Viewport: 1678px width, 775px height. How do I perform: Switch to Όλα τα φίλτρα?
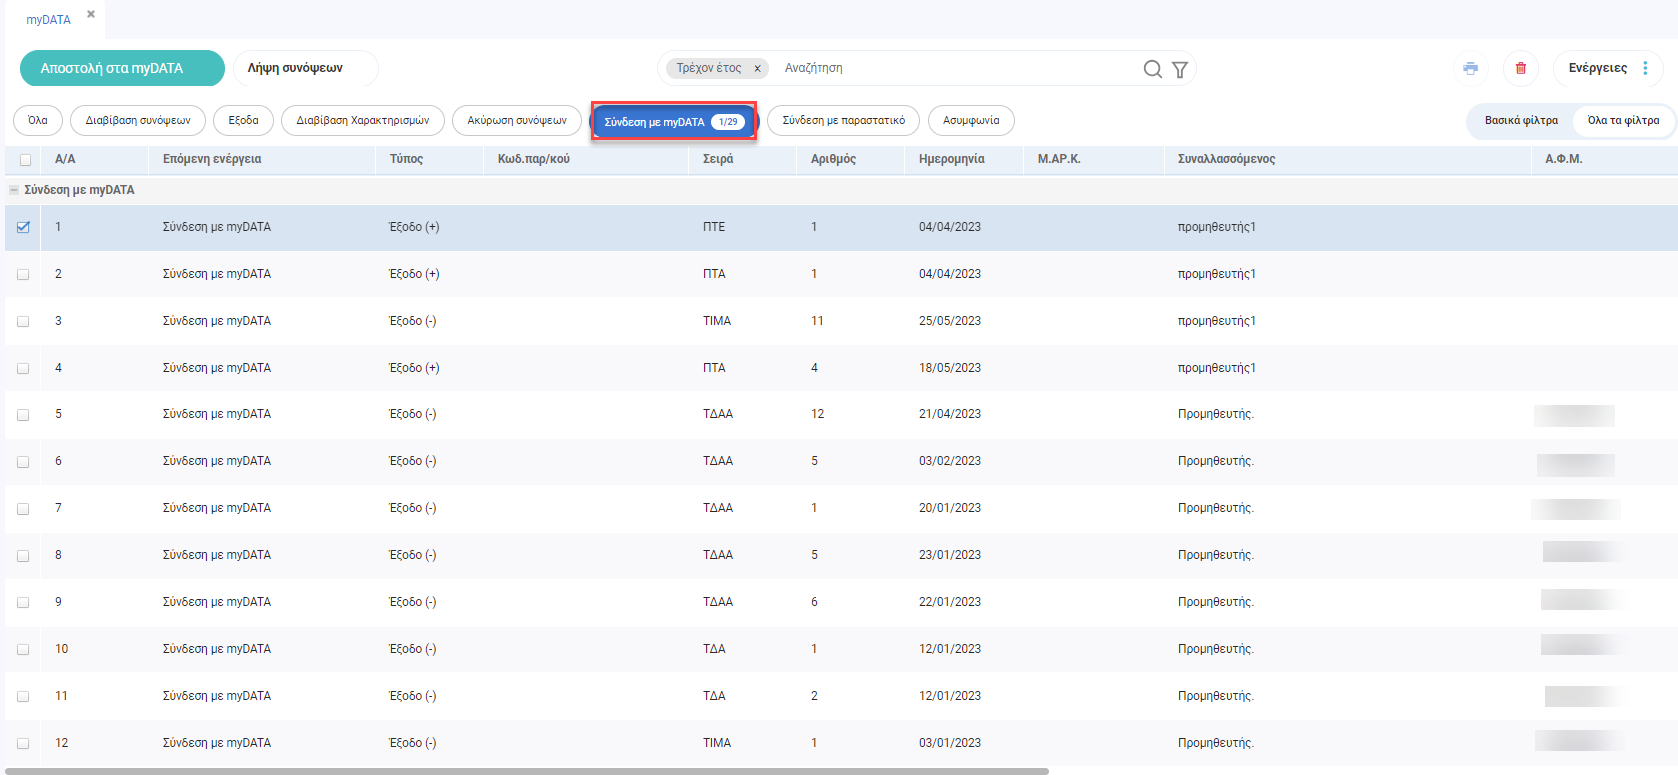pos(1622,120)
